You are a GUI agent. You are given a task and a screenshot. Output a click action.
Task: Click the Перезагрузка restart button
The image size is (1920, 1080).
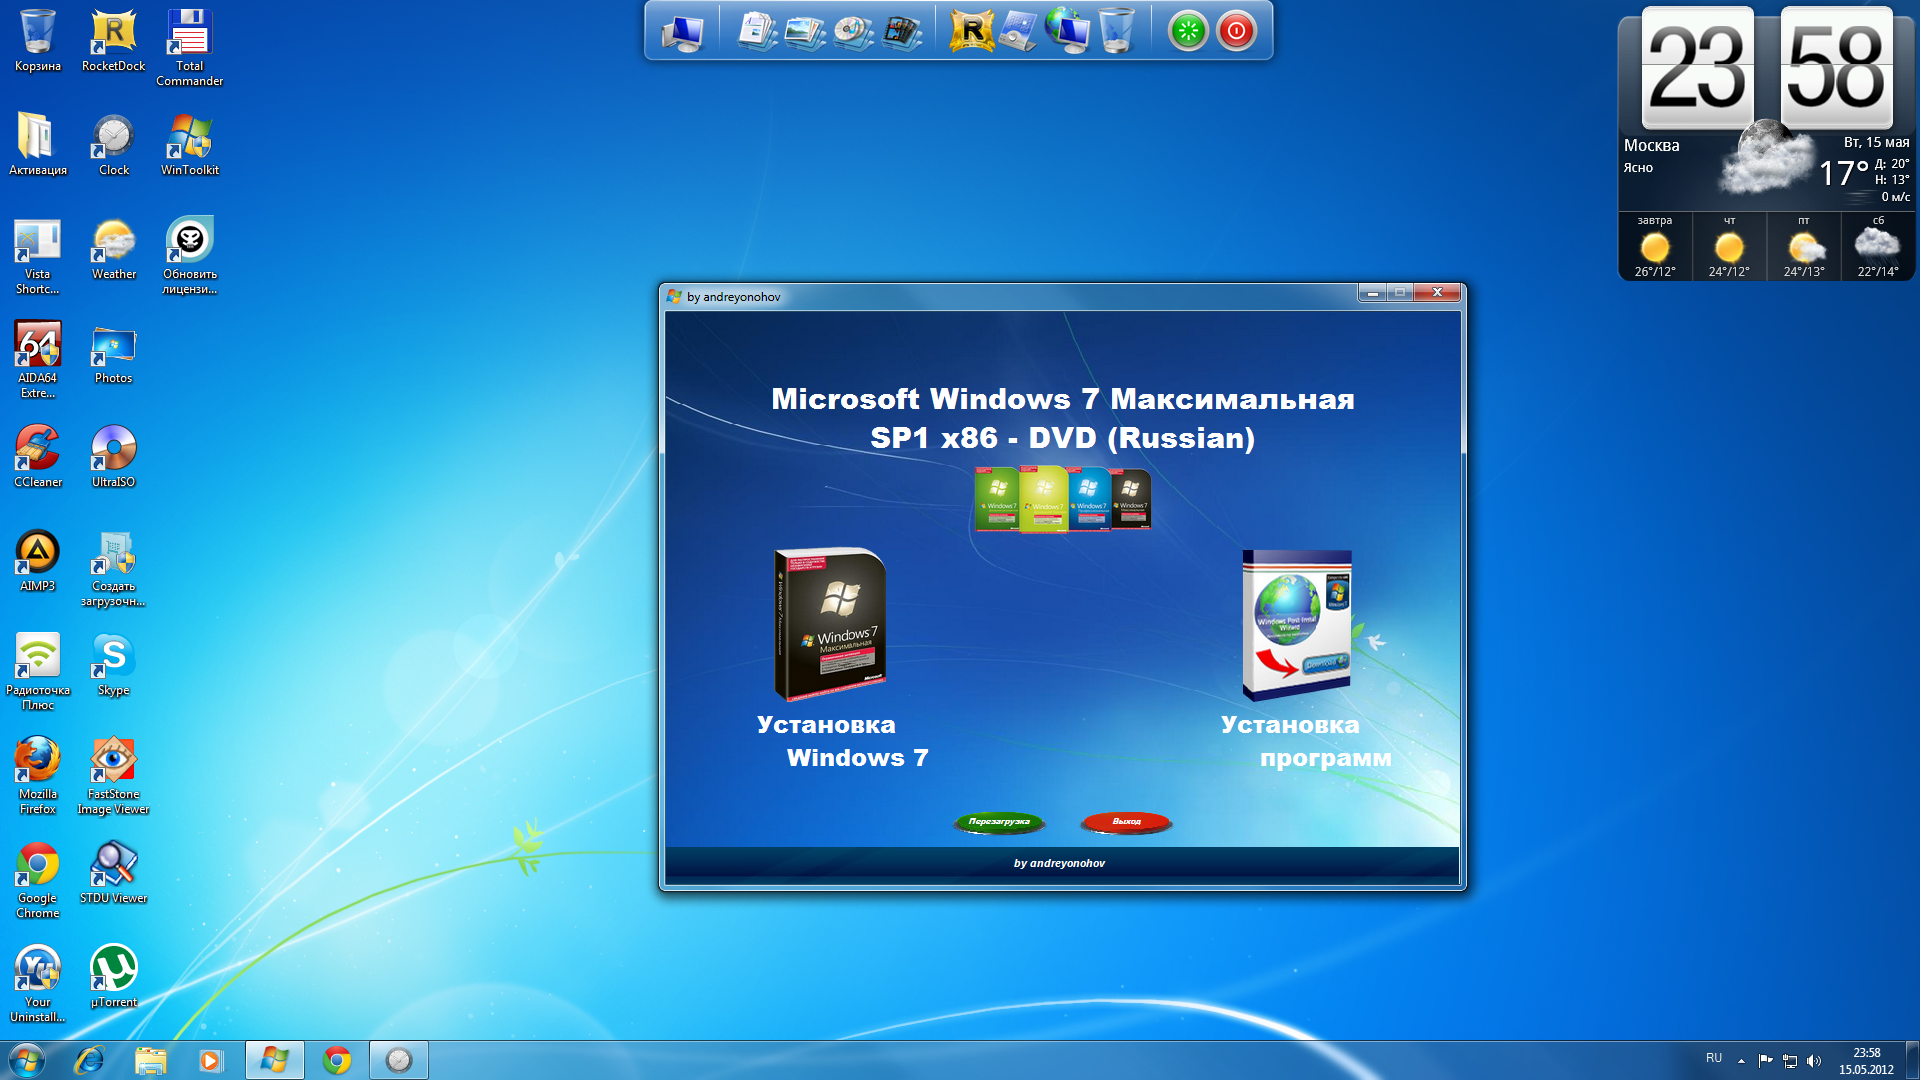pyautogui.click(x=1001, y=820)
